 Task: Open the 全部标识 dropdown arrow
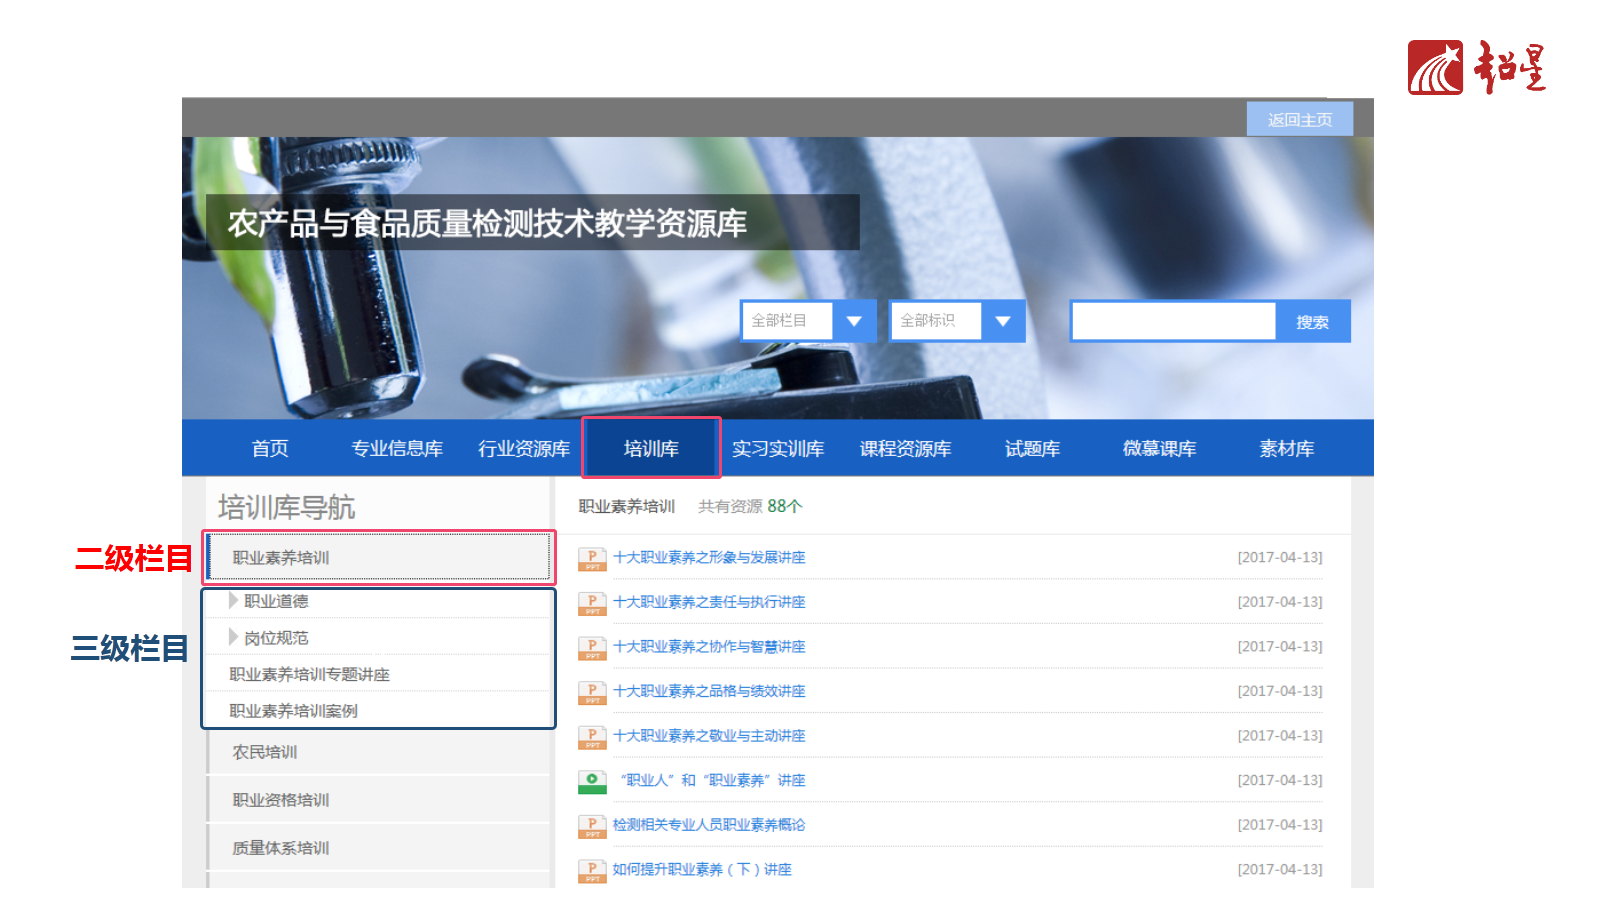(x=1003, y=321)
